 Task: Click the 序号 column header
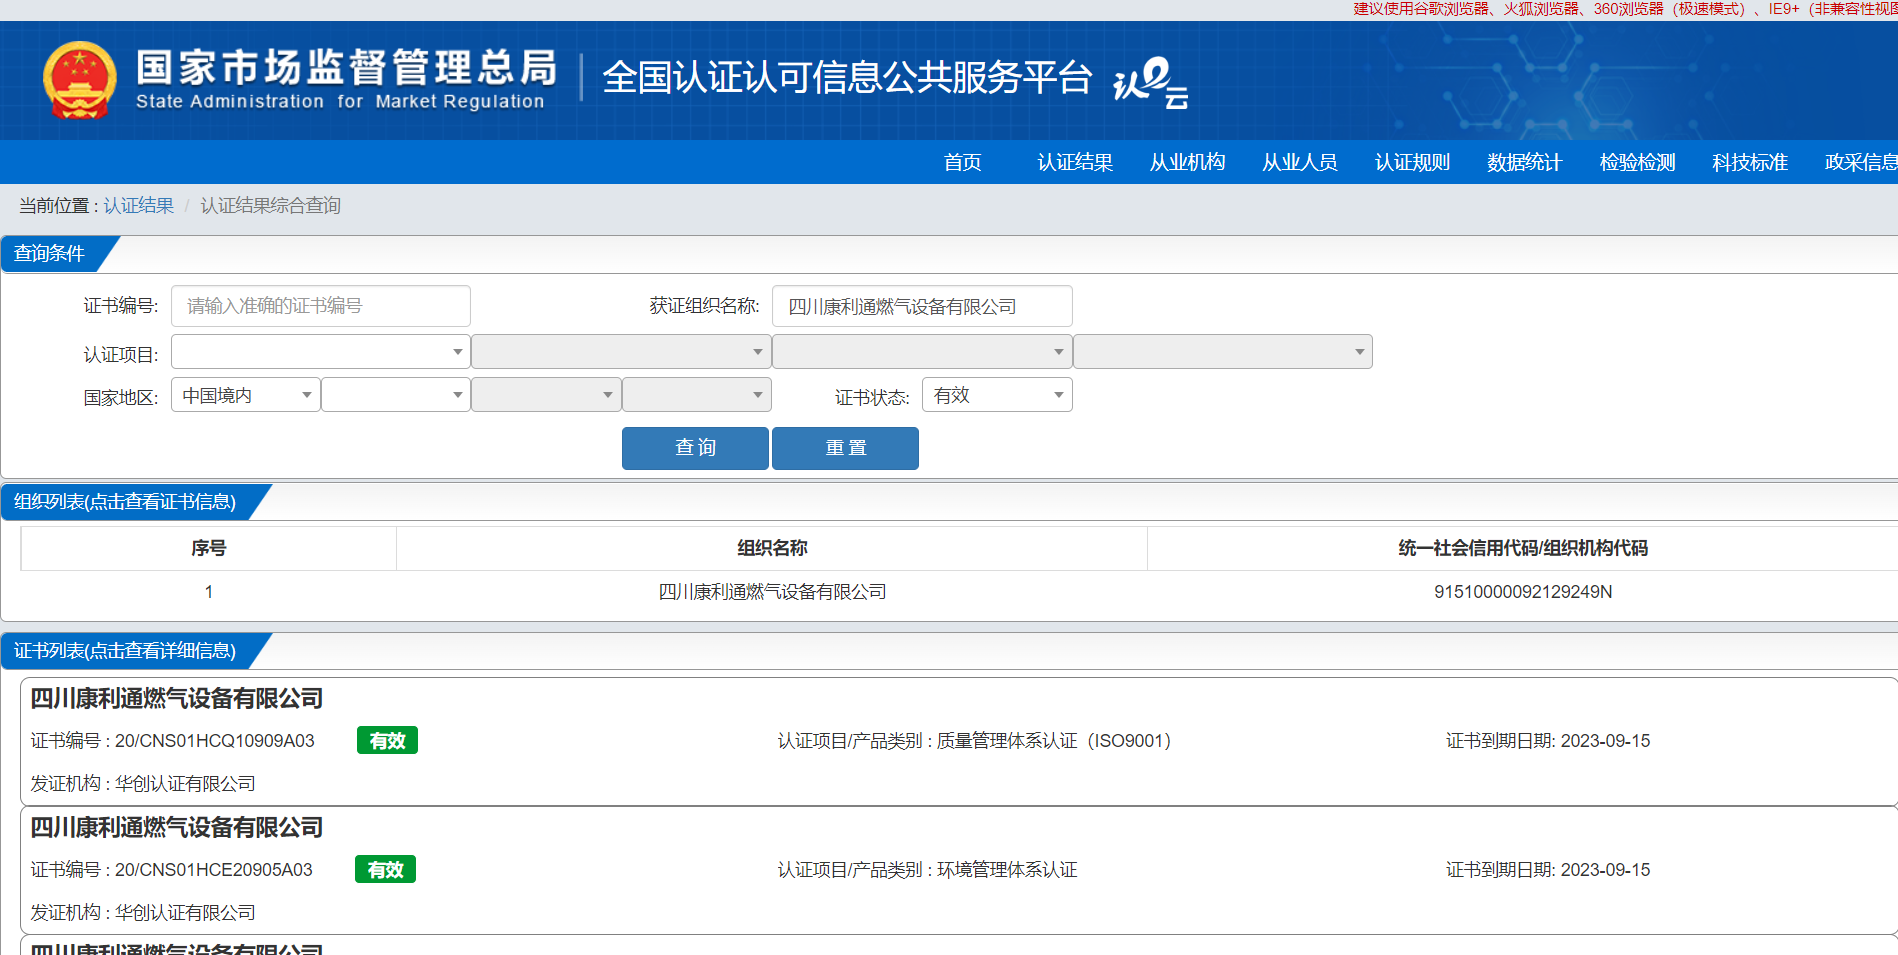click(209, 548)
